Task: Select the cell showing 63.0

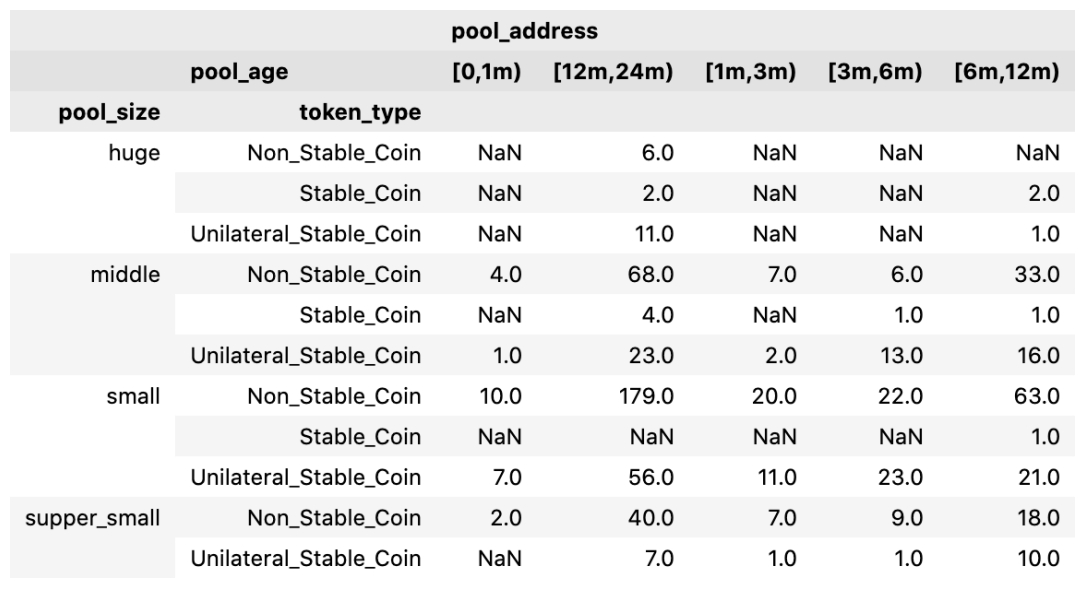Action: click(x=1039, y=396)
